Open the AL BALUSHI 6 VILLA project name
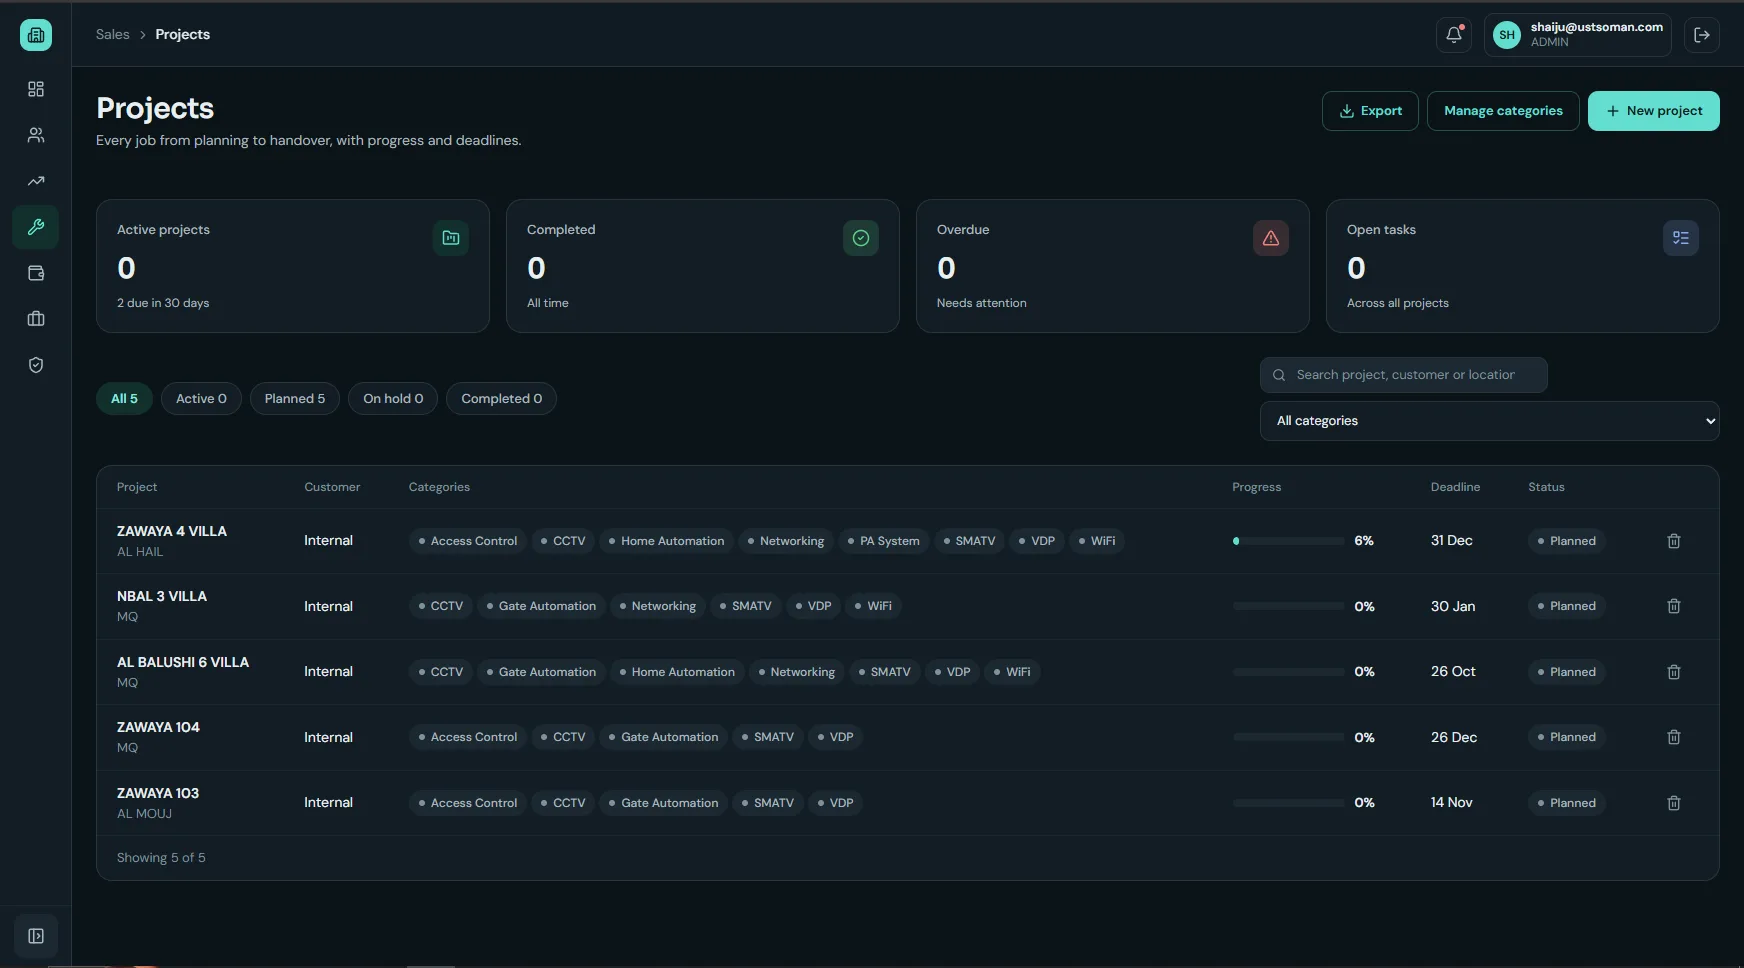The width and height of the screenshot is (1744, 968). pos(183,662)
